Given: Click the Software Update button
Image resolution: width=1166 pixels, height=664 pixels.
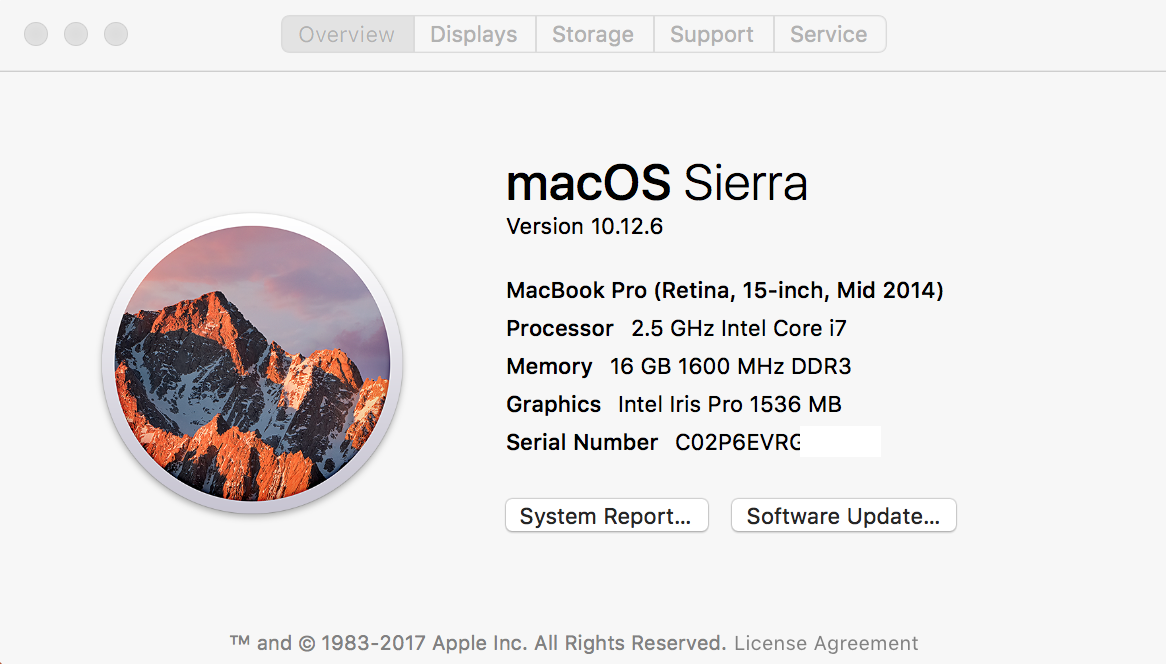Looking at the screenshot, I should [843, 516].
